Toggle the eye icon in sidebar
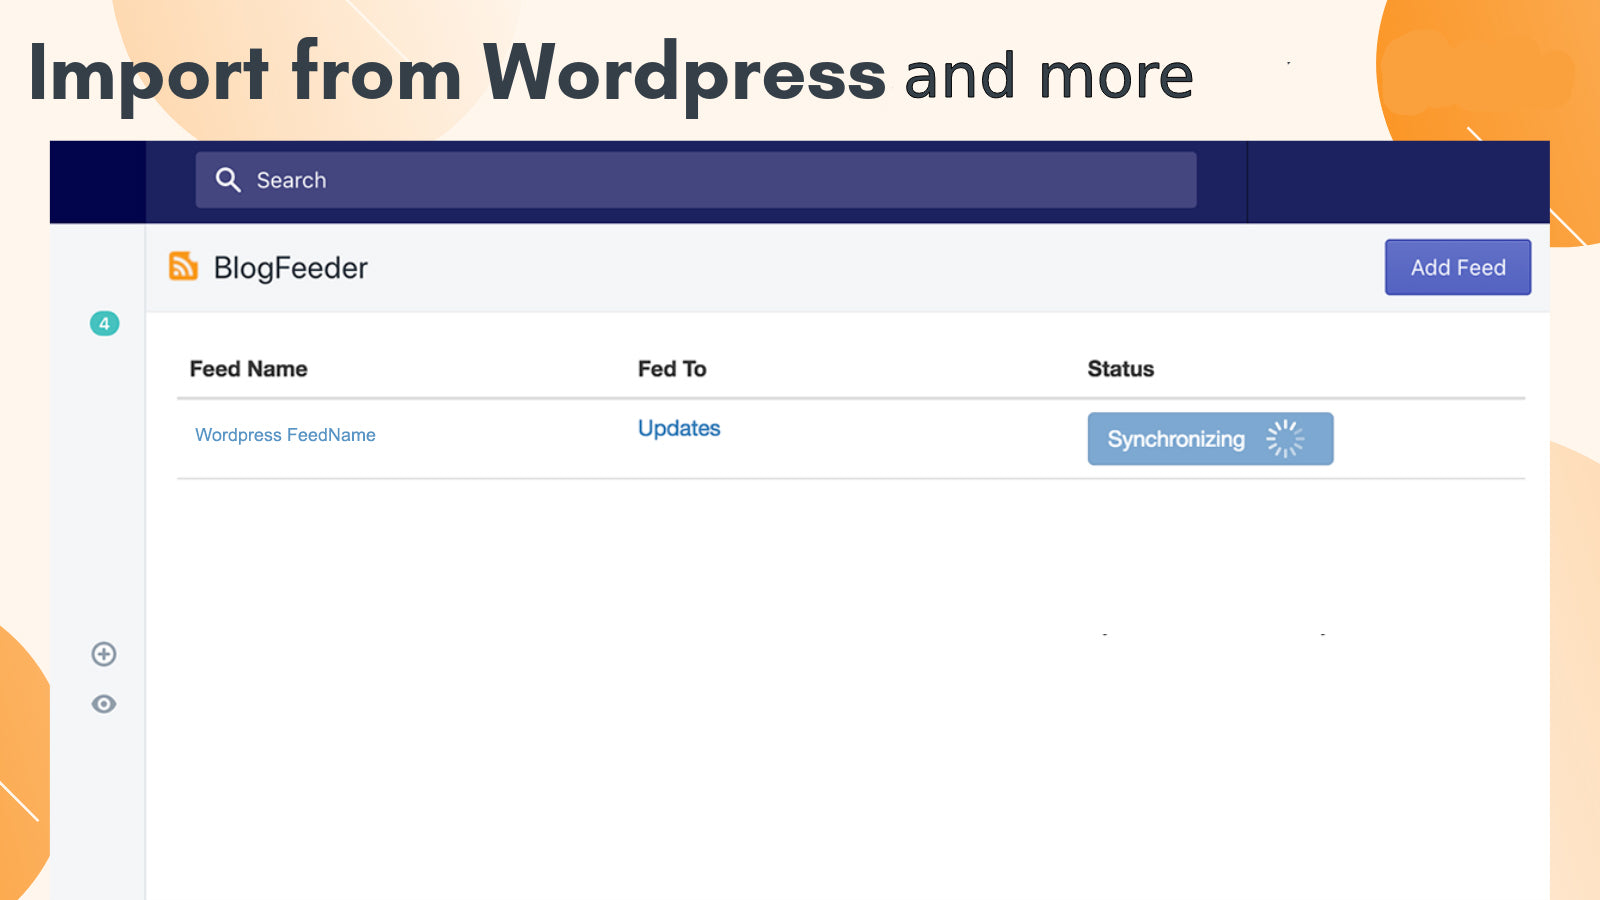The width and height of the screenshot is (1600, 900). coord(104,704)
